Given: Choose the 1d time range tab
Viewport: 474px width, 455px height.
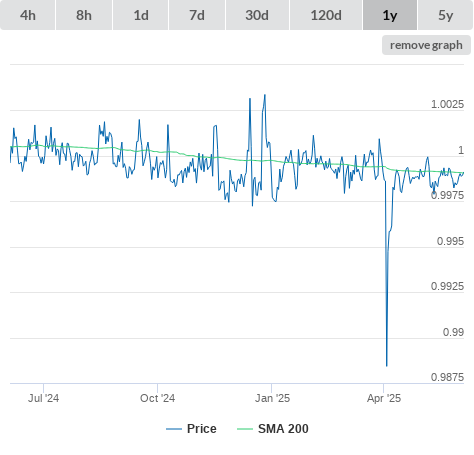Looking at the screenshot, I should (141, 15).
